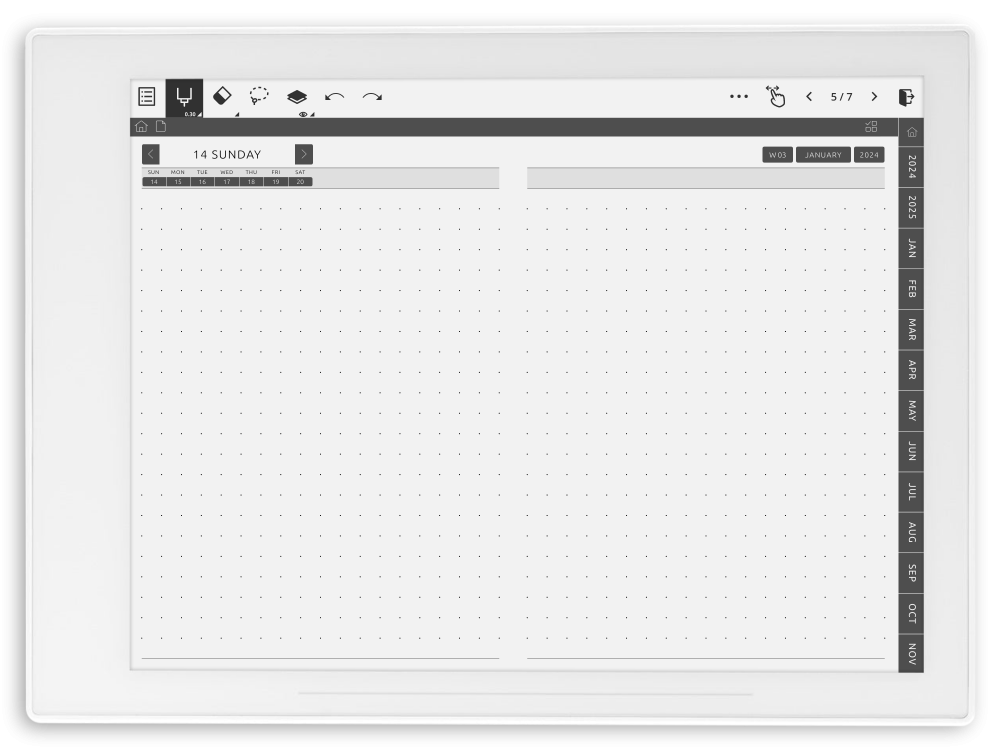Undo the last stroke
1000x750 pixels.
(334, 97)
